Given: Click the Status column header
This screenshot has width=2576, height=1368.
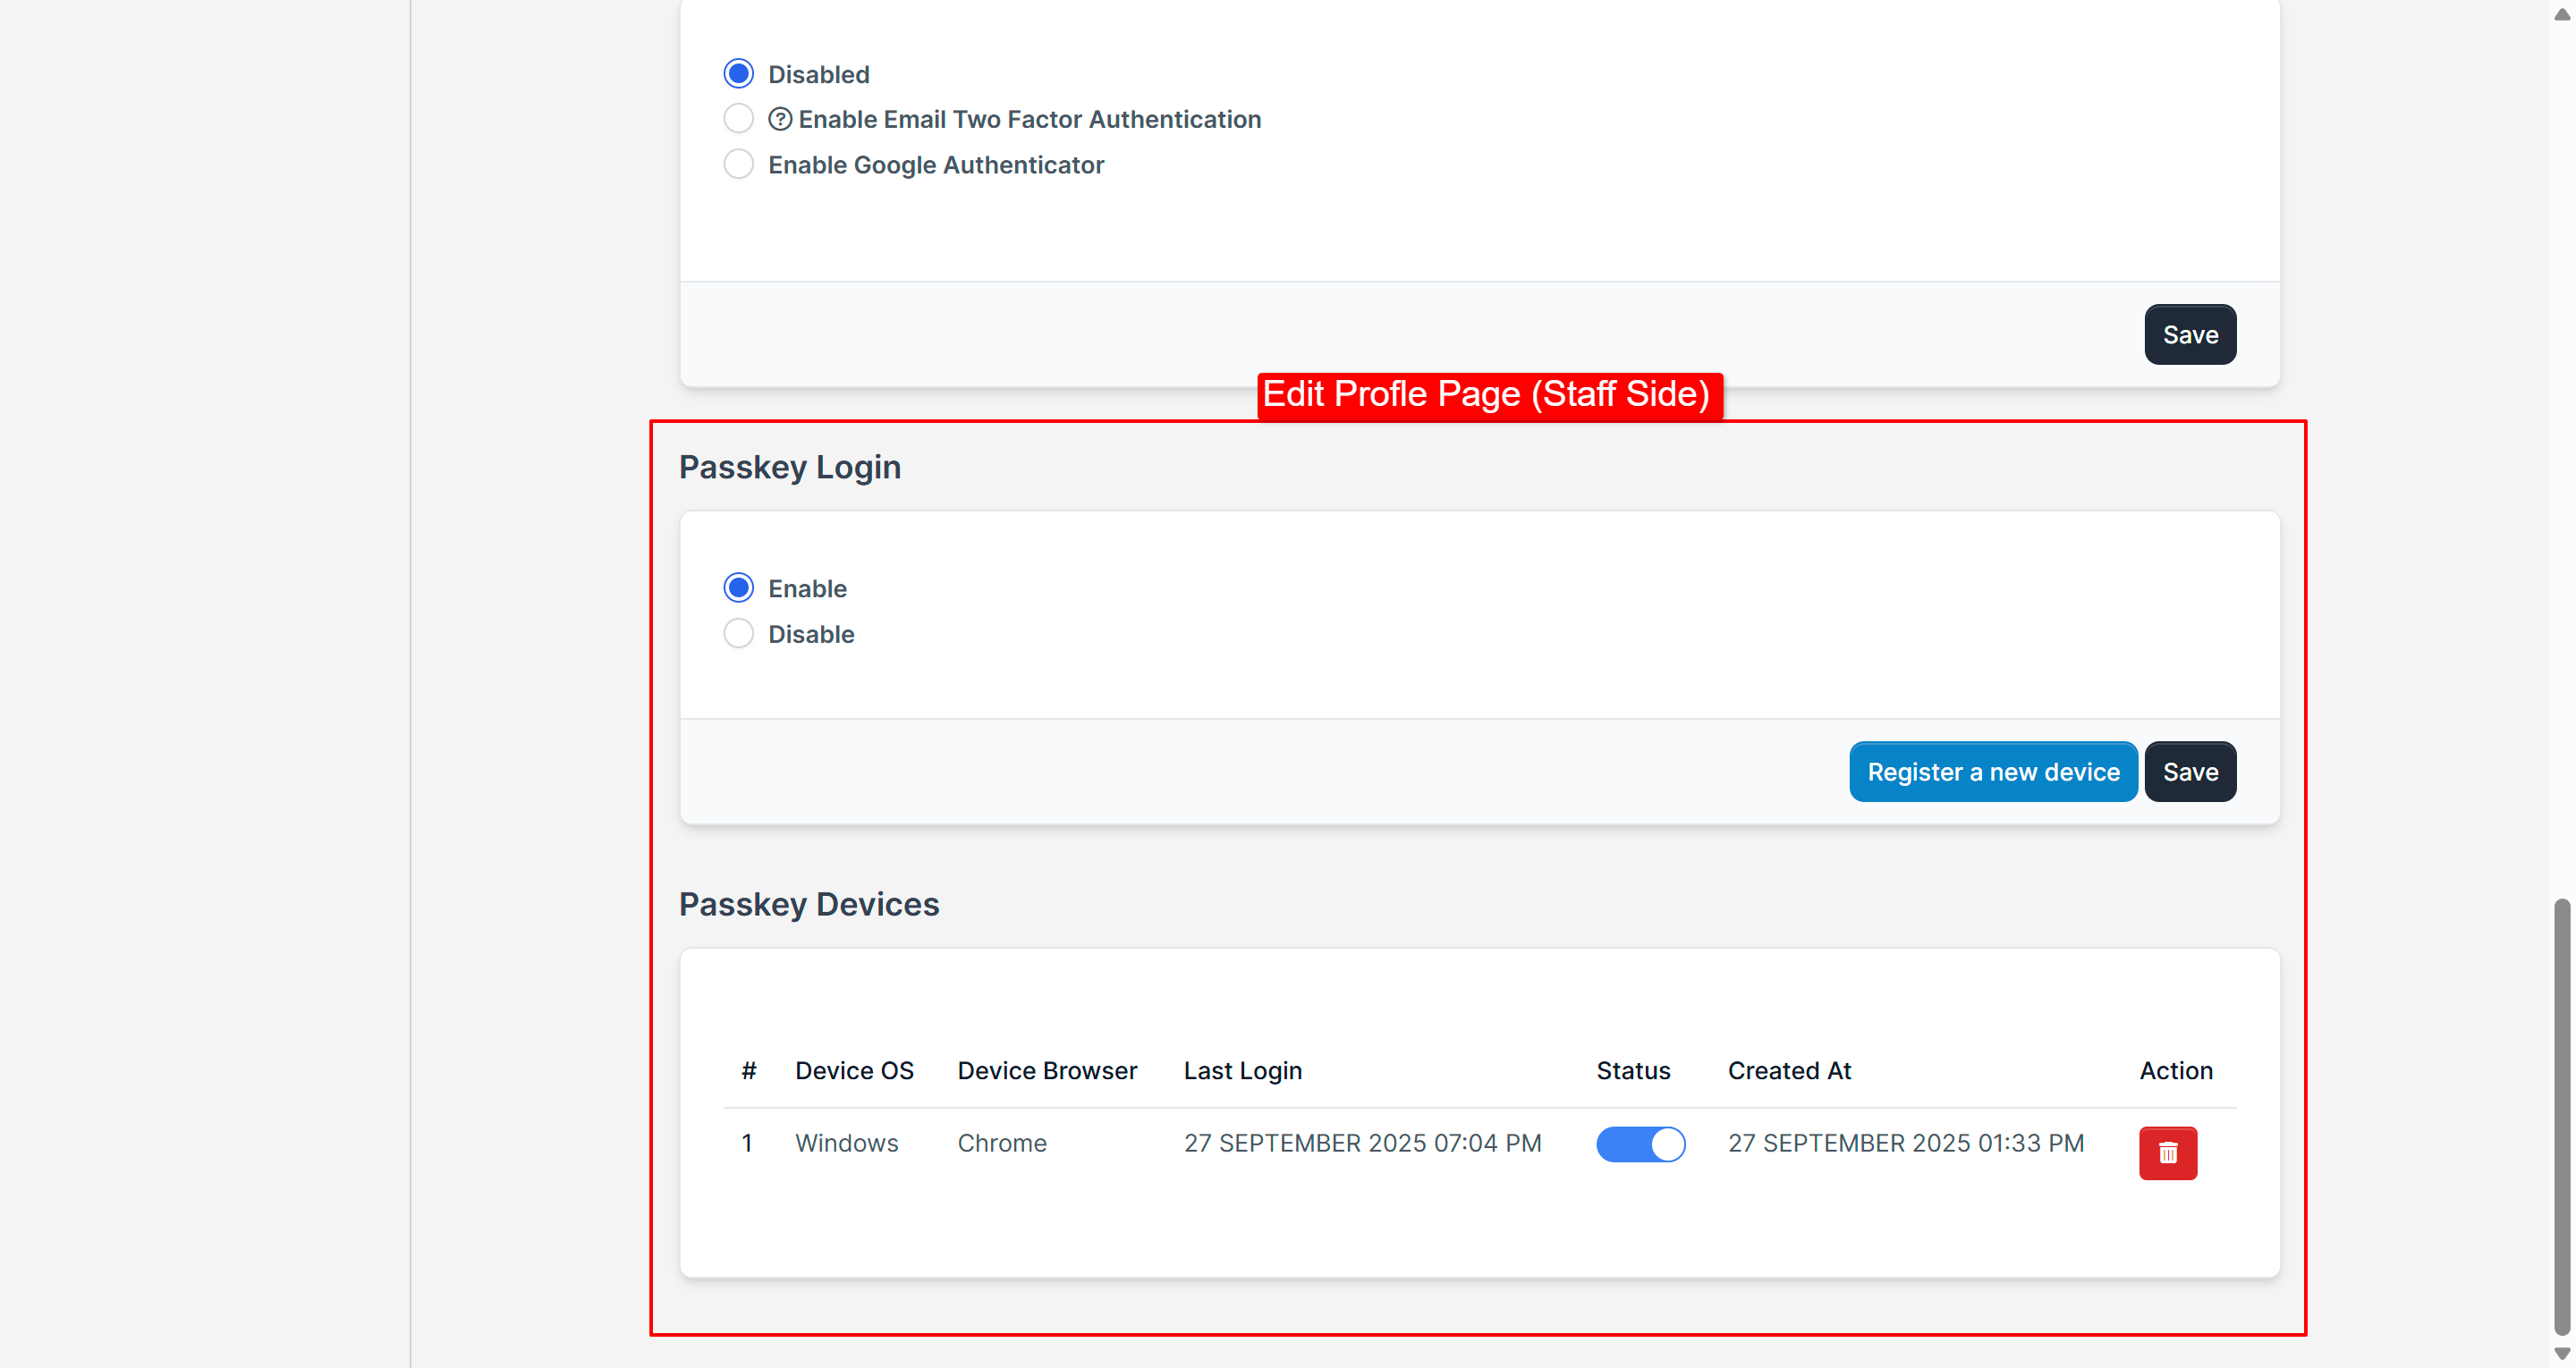Looking at the screenshot, I should (x=1632, y=1070).
